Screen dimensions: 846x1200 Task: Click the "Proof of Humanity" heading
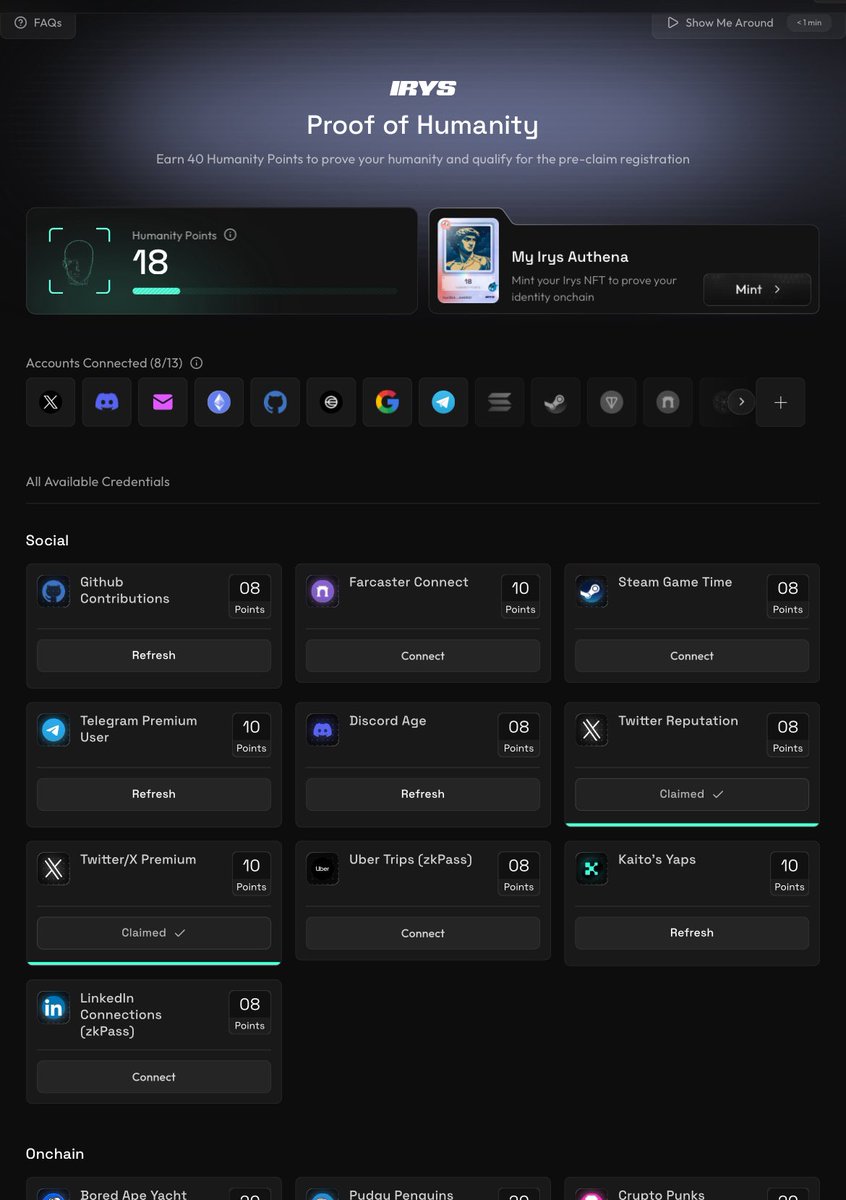[423, 125]
